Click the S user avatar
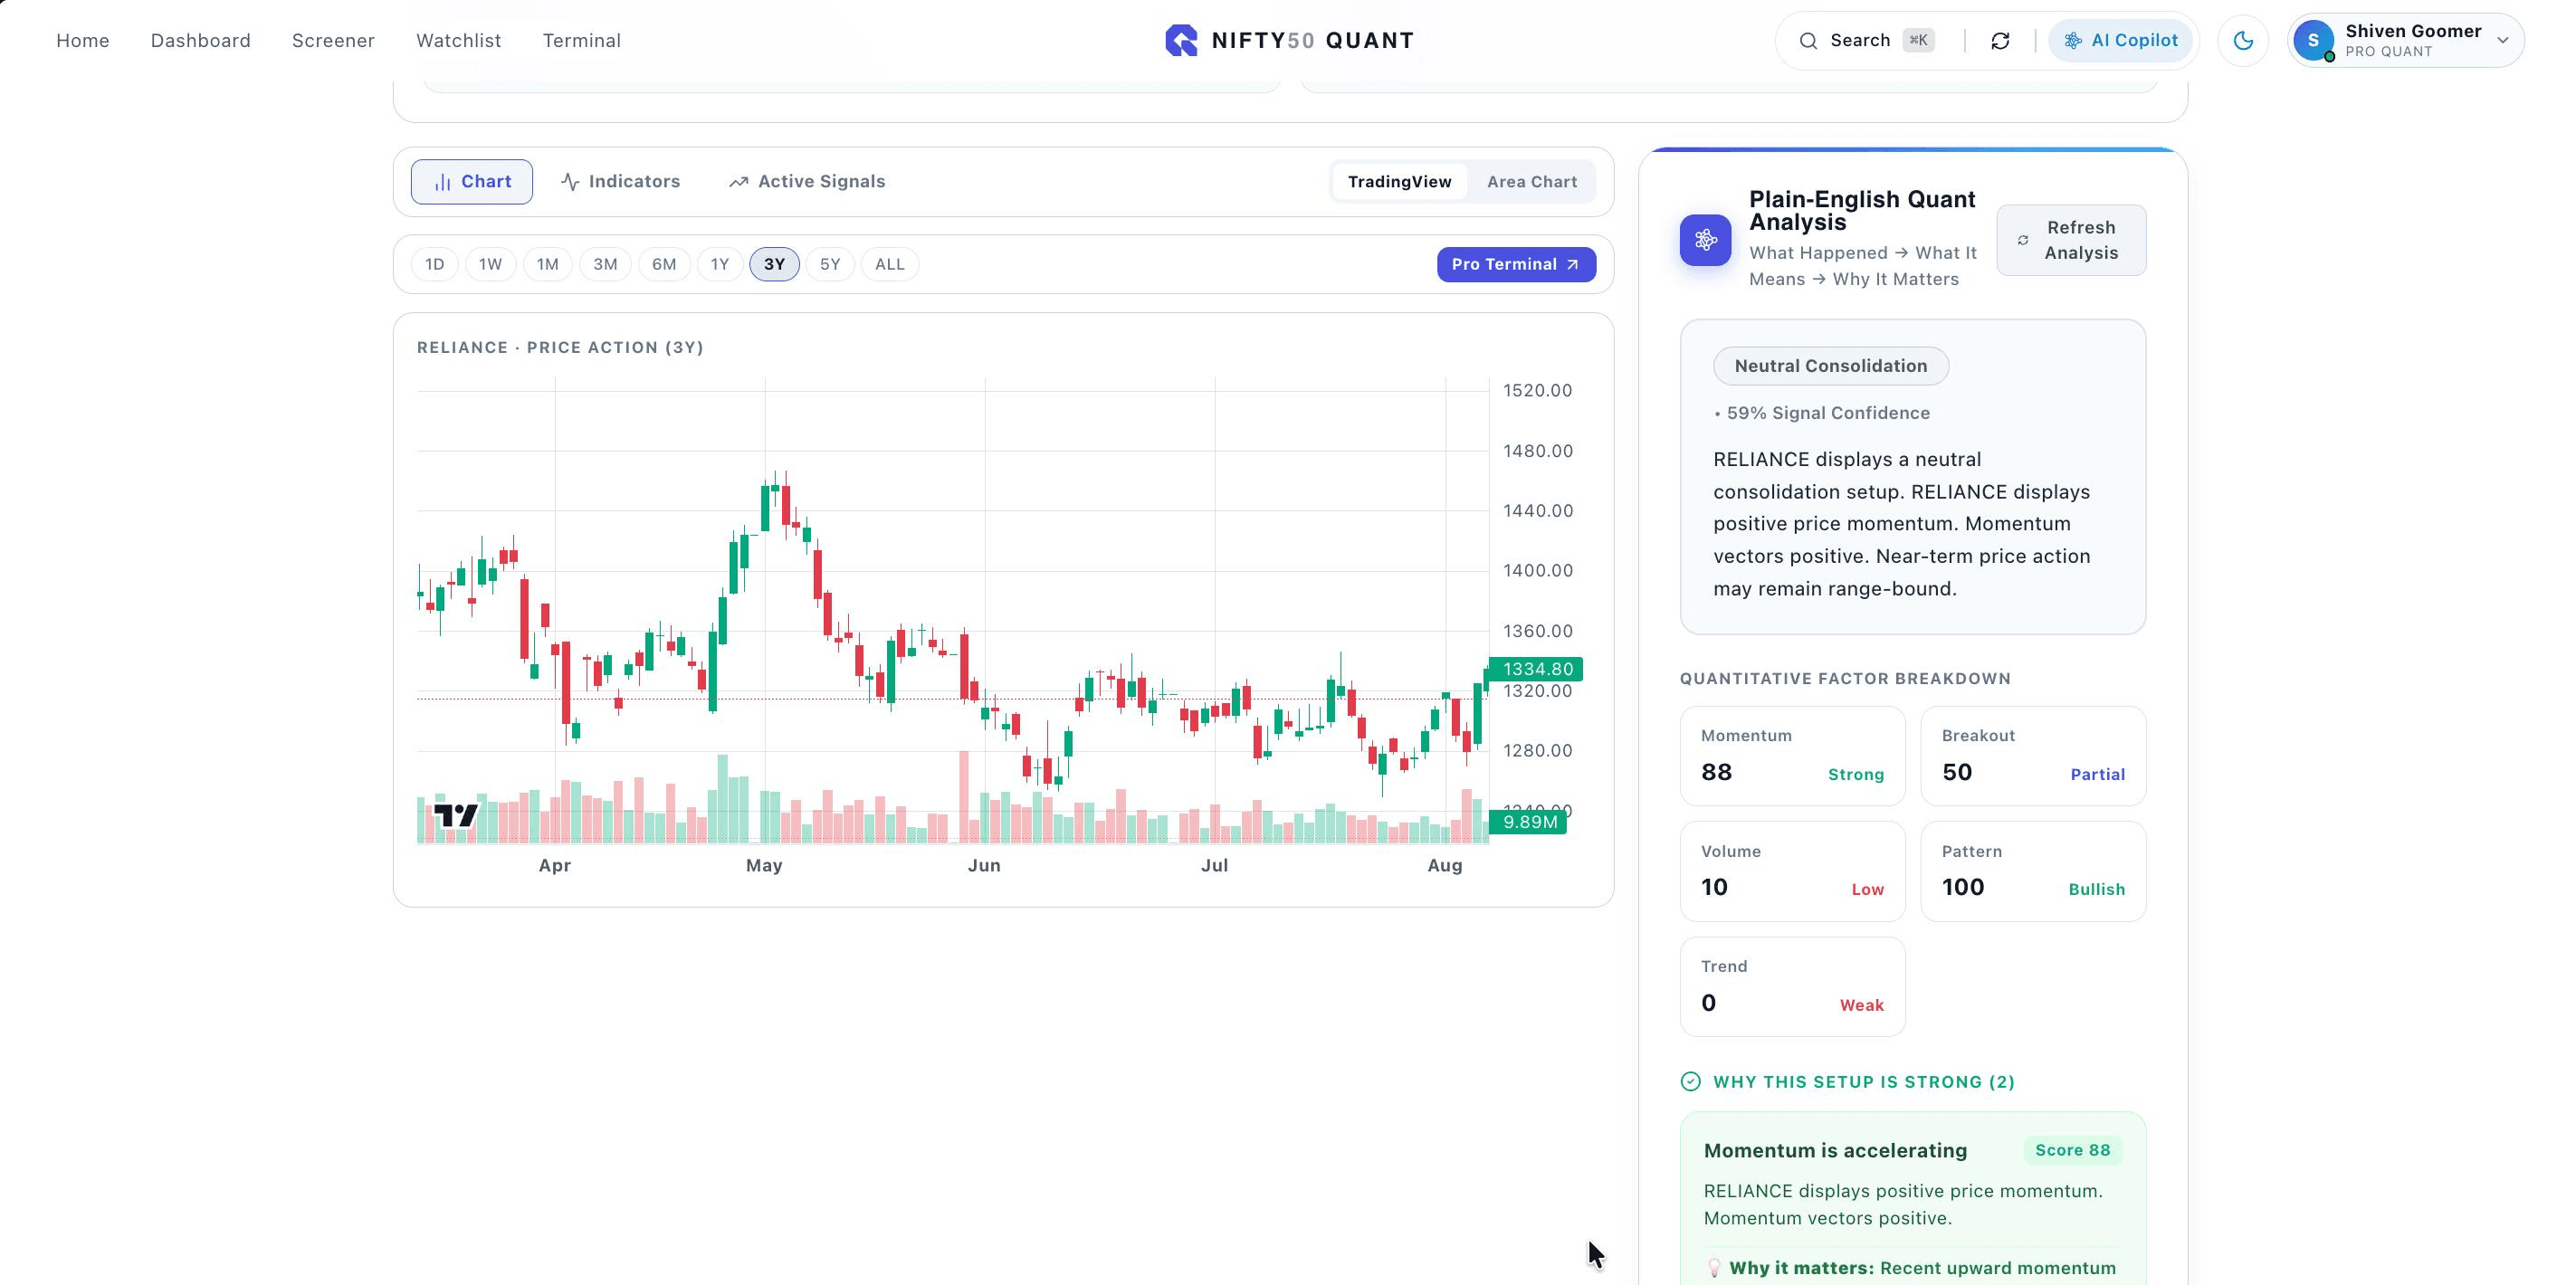2576x1285 pixels. coord(2313,40)
